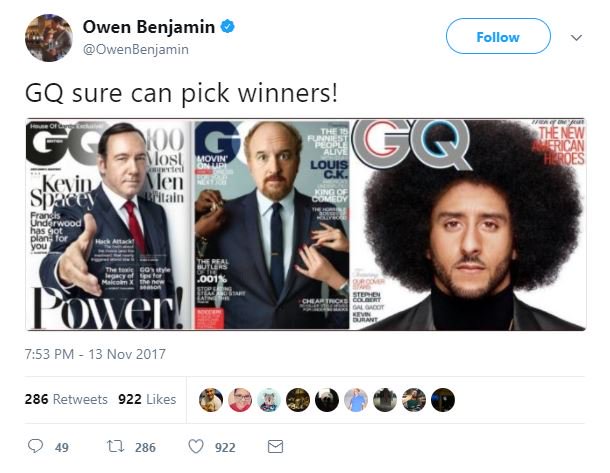Click the first liker avatar in row

click(211, 400)
